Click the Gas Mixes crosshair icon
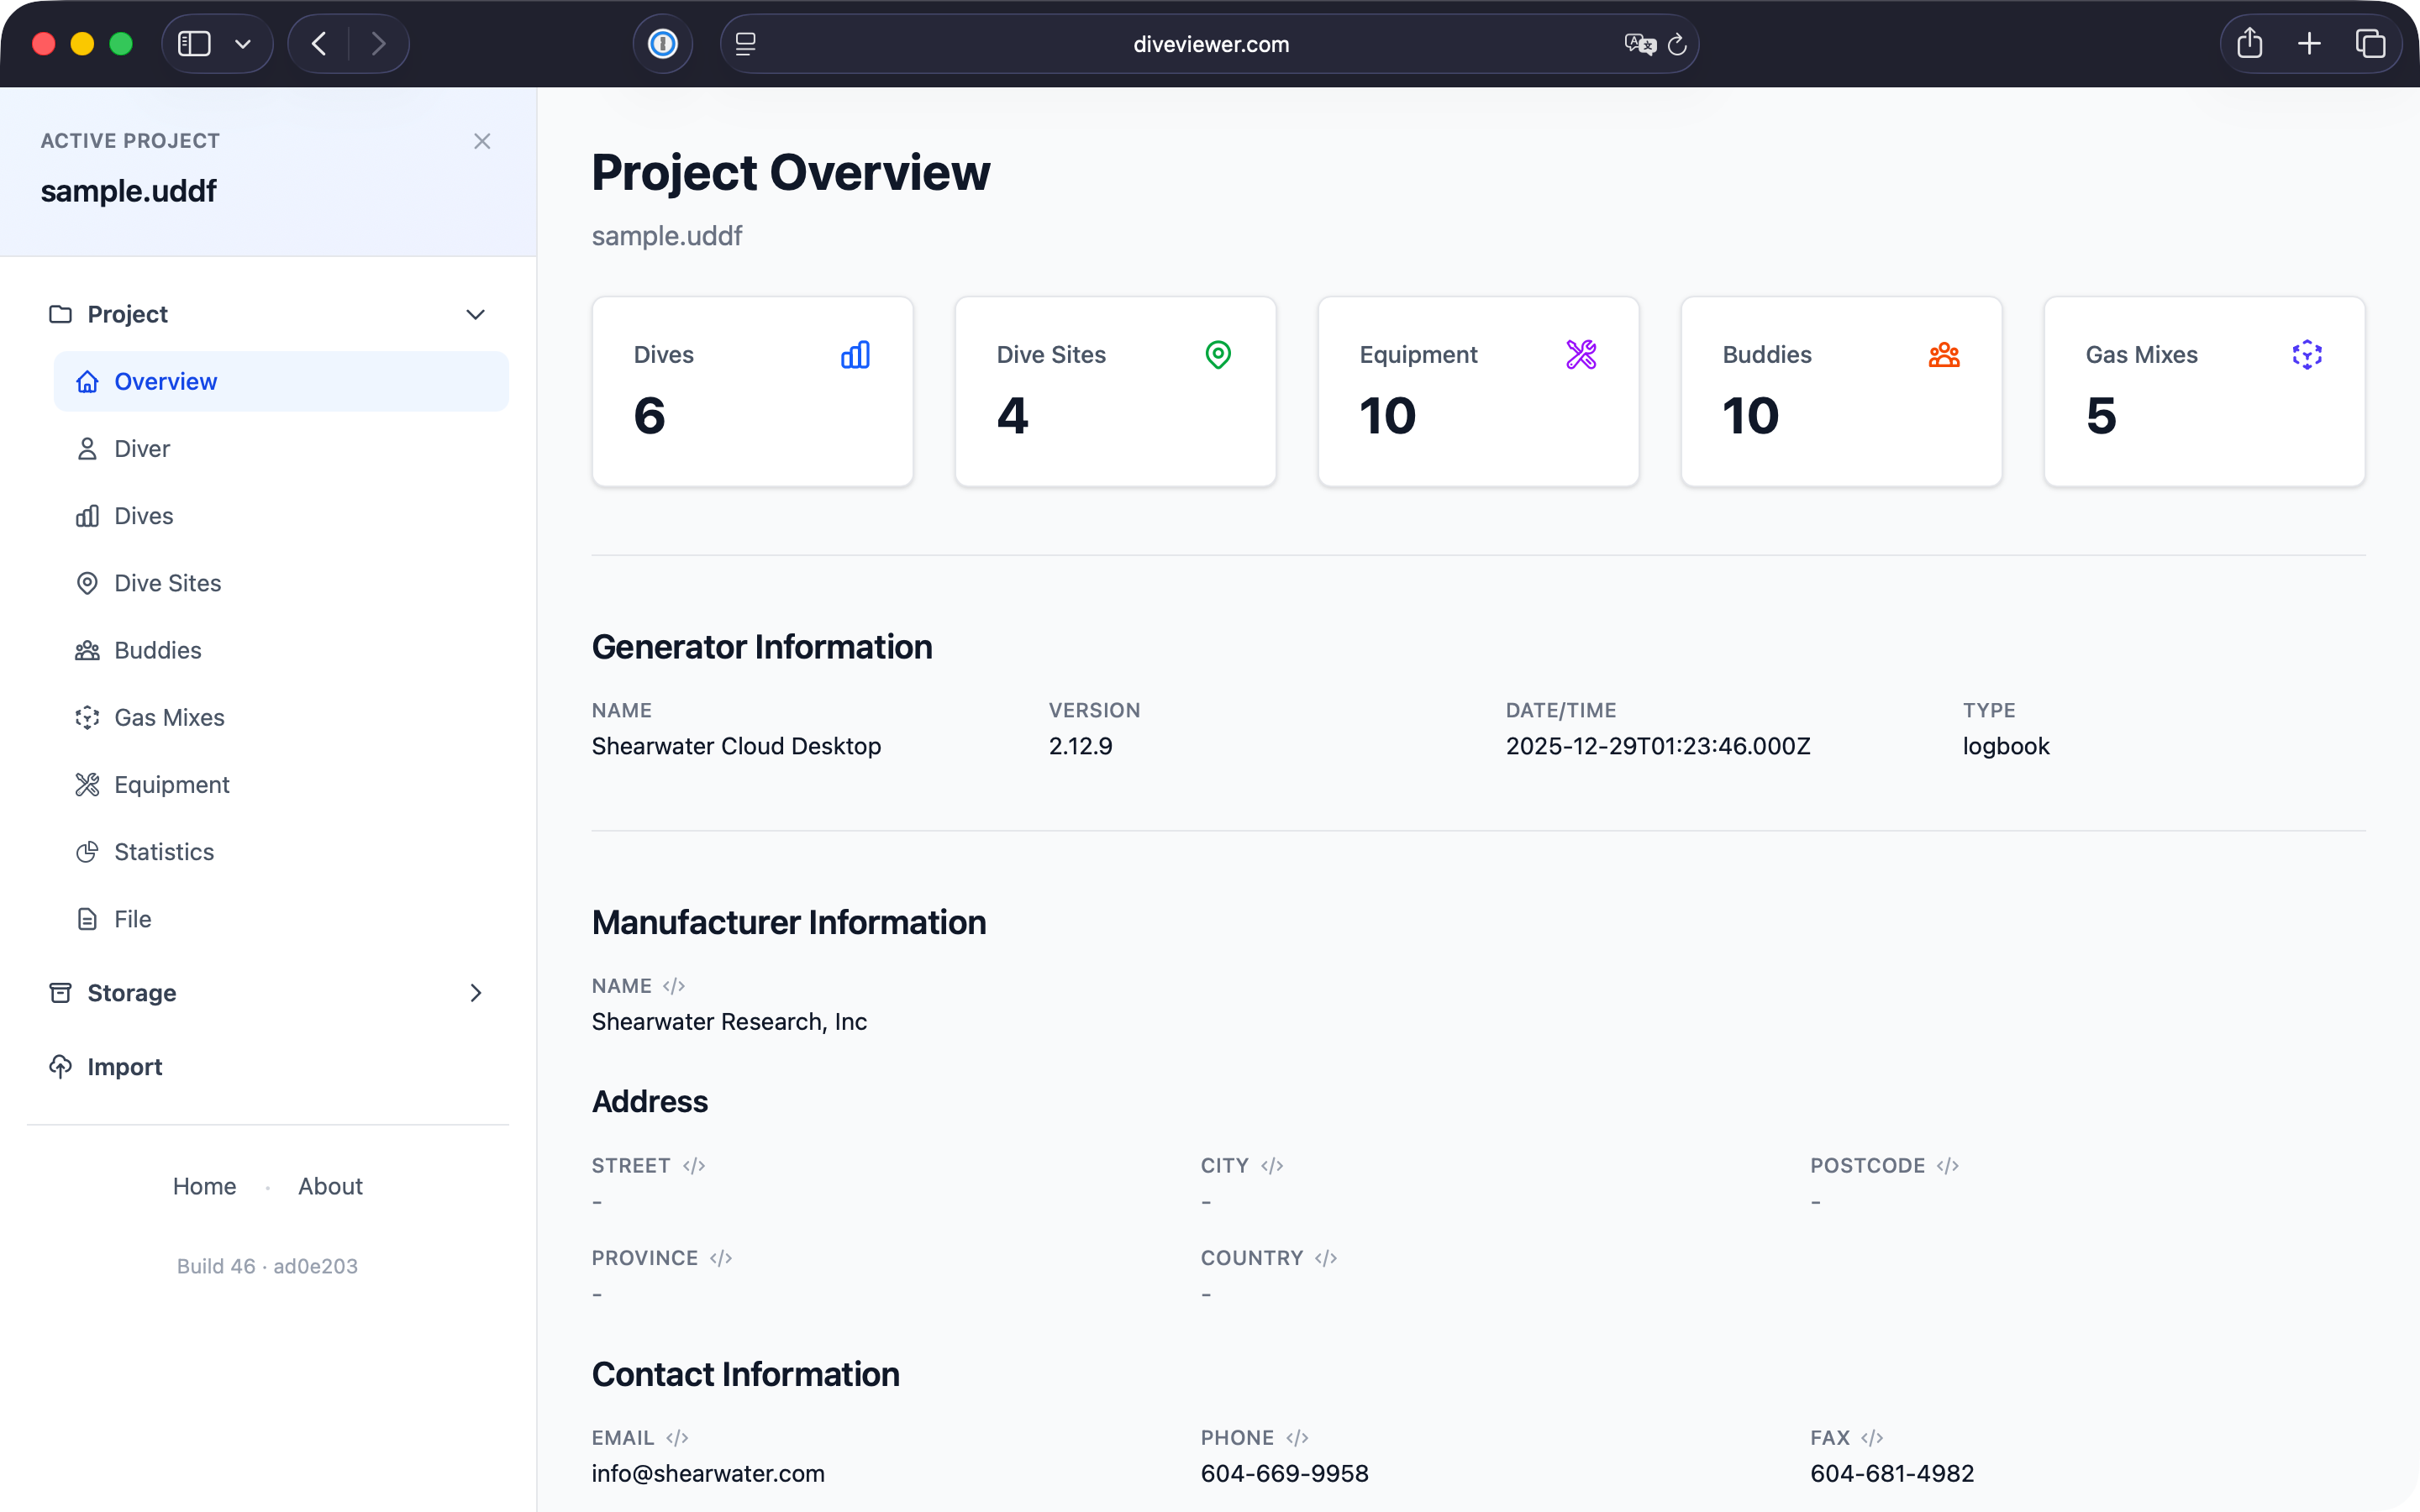The height and width of the screenshot is (1512, 2420). point(87,717)
